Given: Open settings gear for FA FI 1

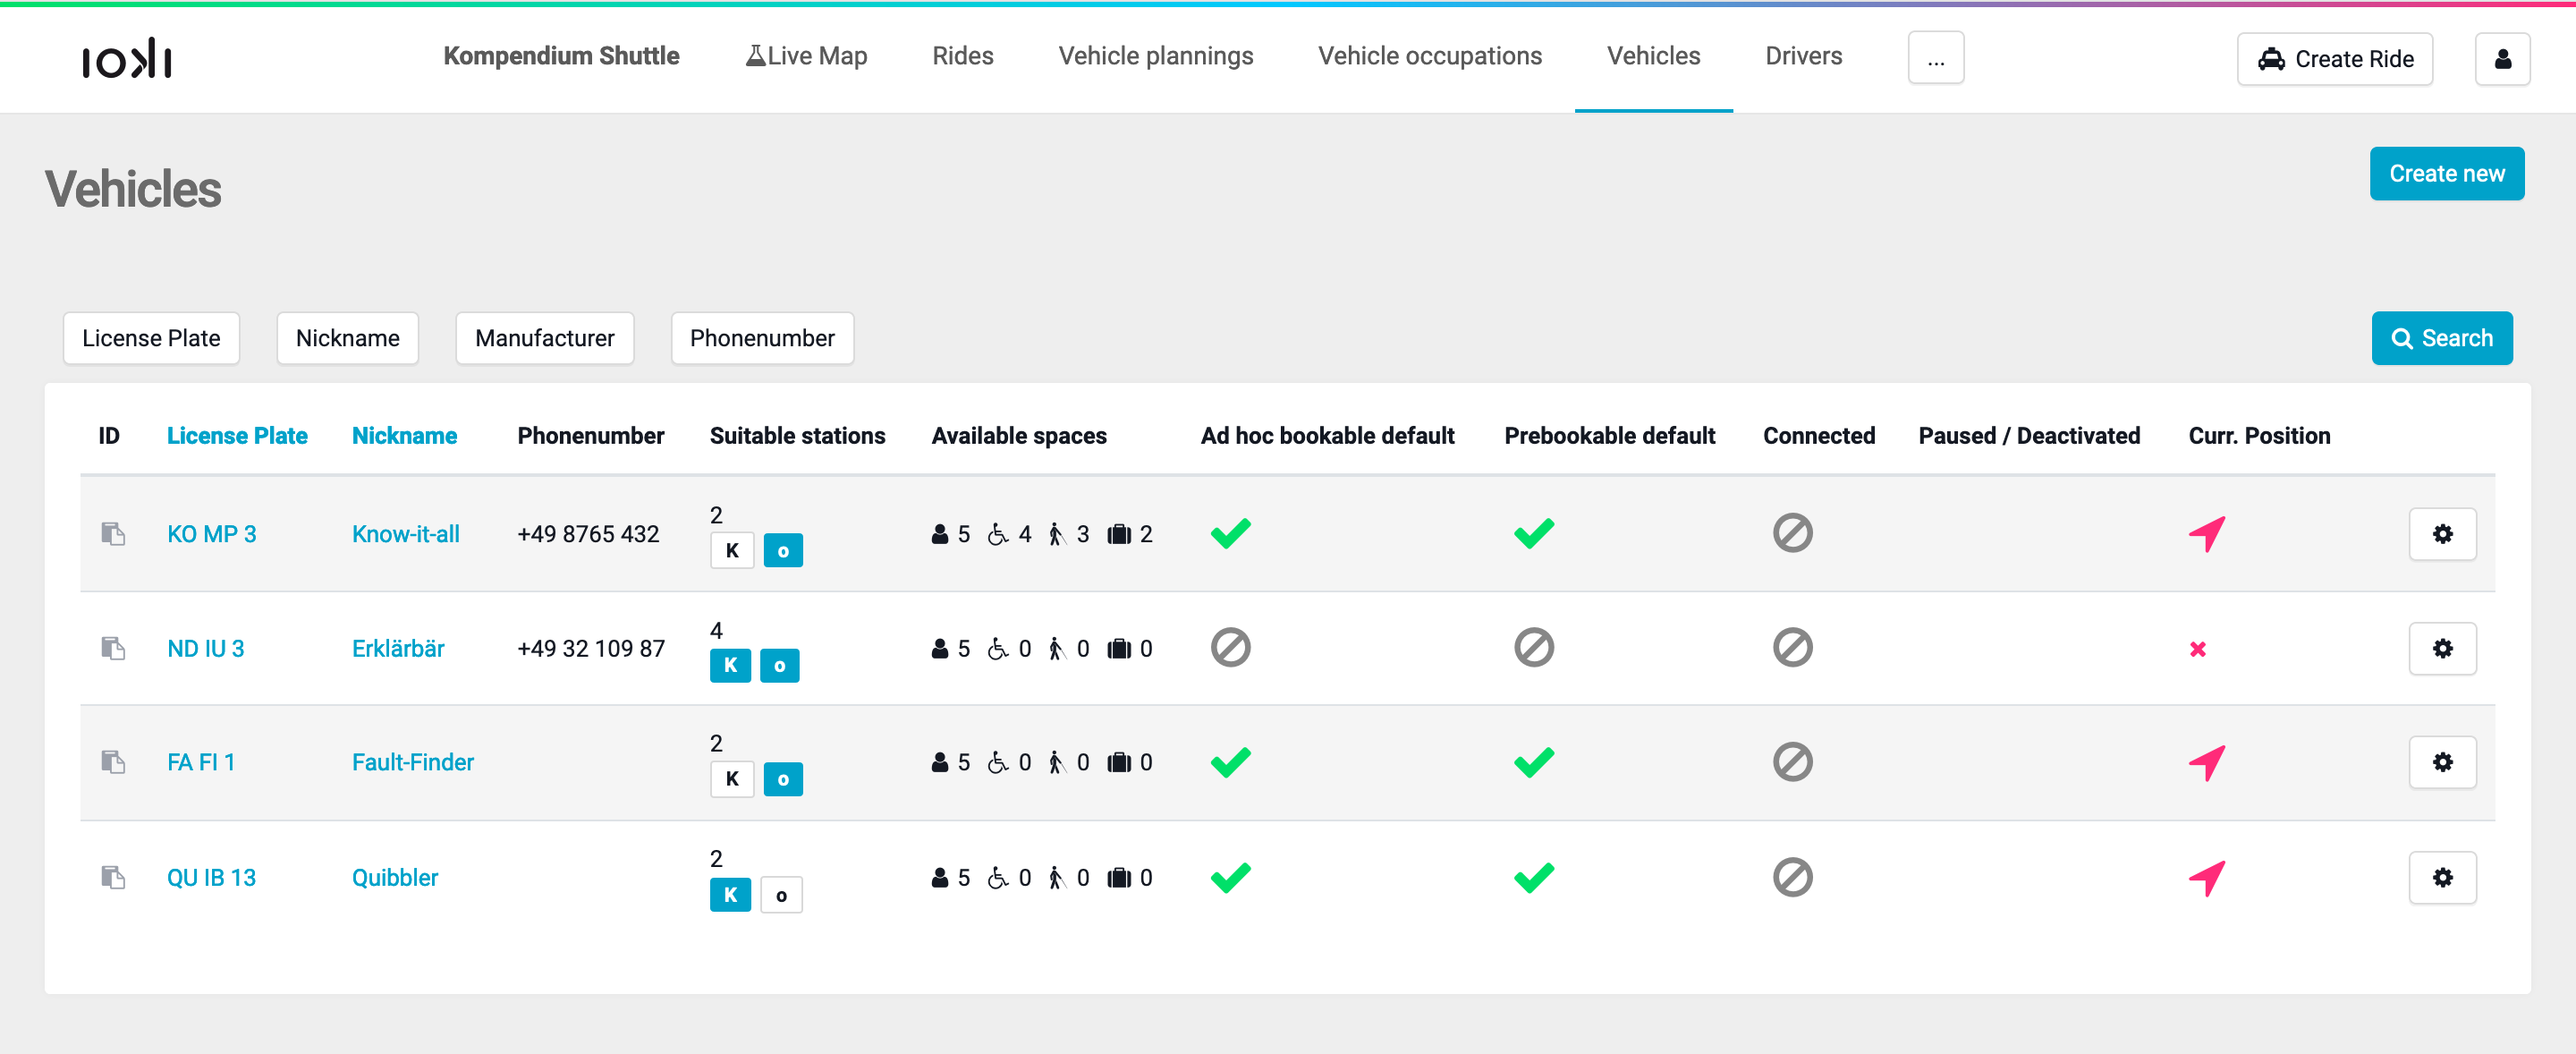Looking at the screenshot, I should point(2442,762).
